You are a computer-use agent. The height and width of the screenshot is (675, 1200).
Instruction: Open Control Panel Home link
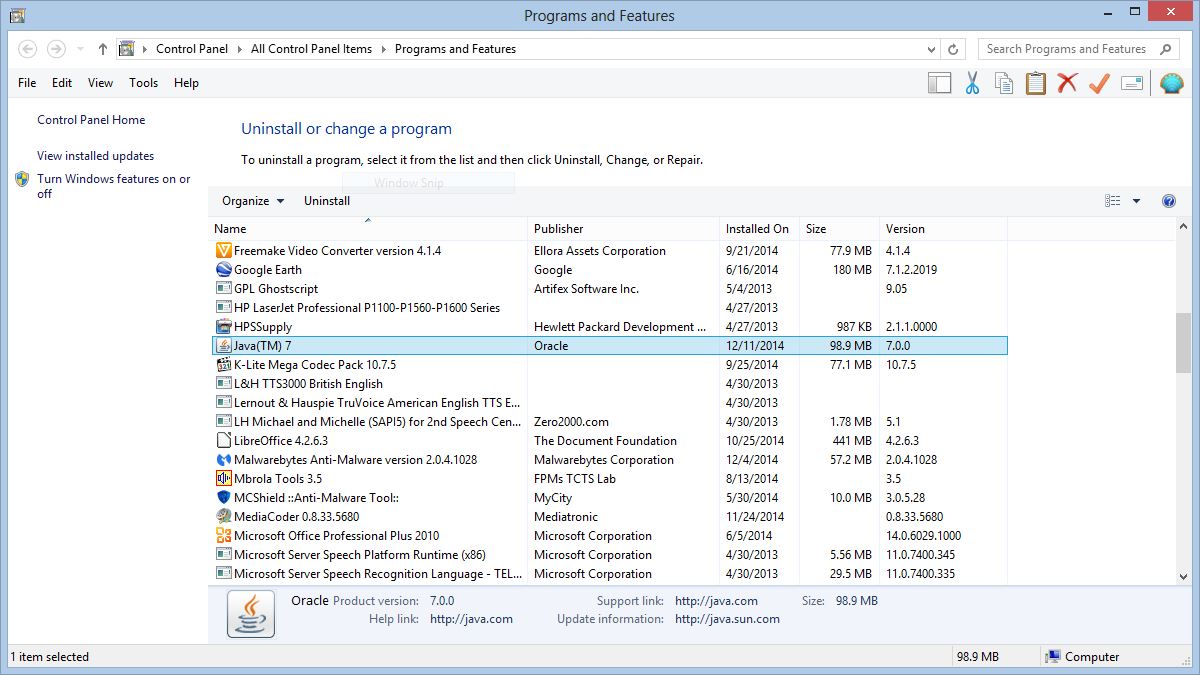click(91, 120)
